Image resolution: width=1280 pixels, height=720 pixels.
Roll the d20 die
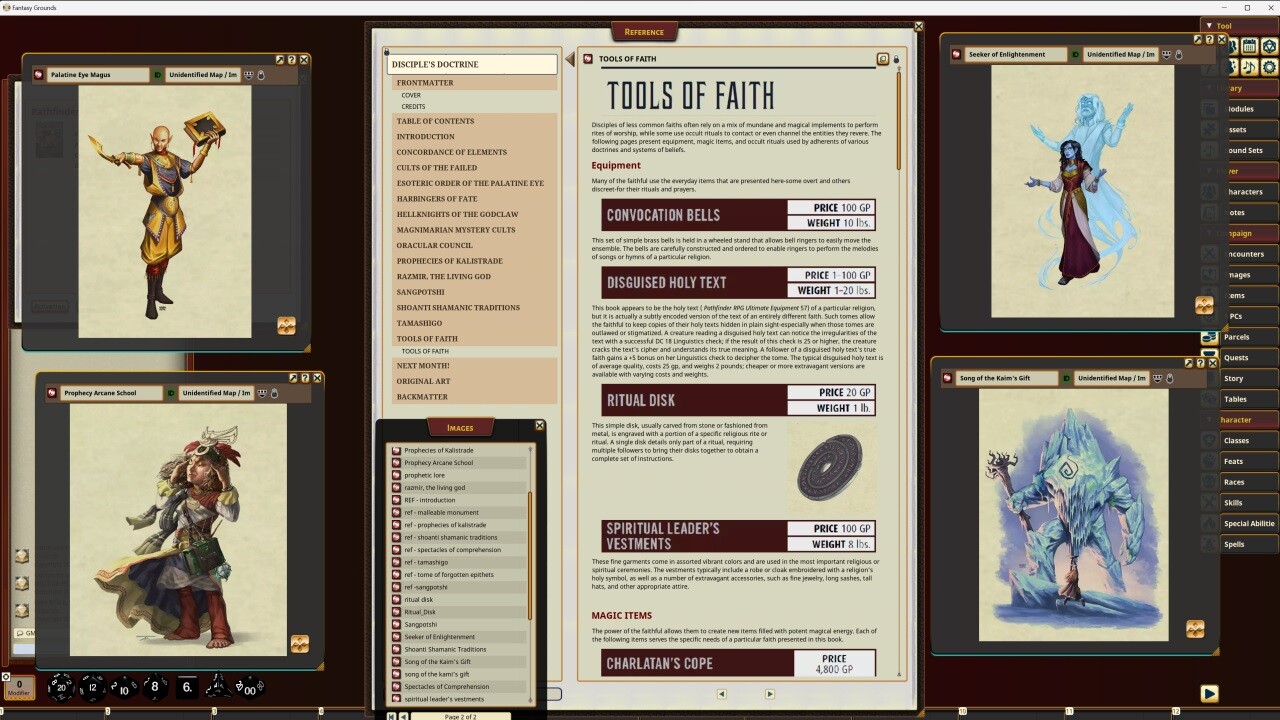(x=62, y=687)
